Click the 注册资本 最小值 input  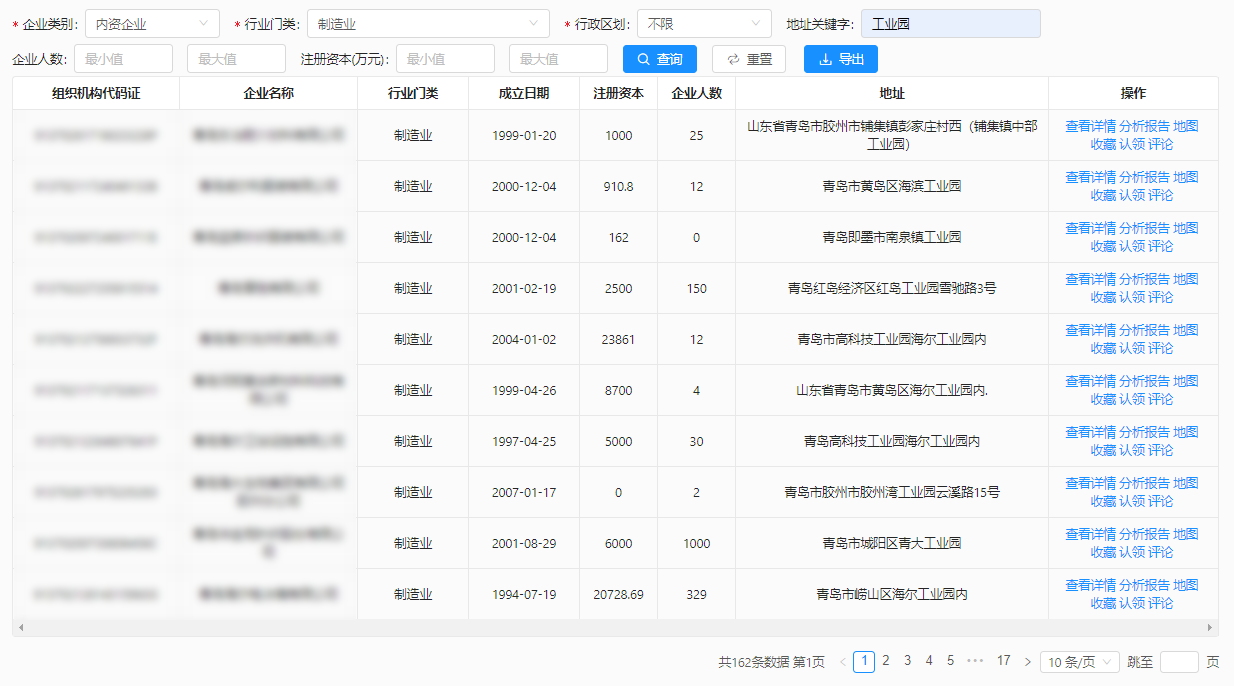pyautogui.click(x=445, y=59)
